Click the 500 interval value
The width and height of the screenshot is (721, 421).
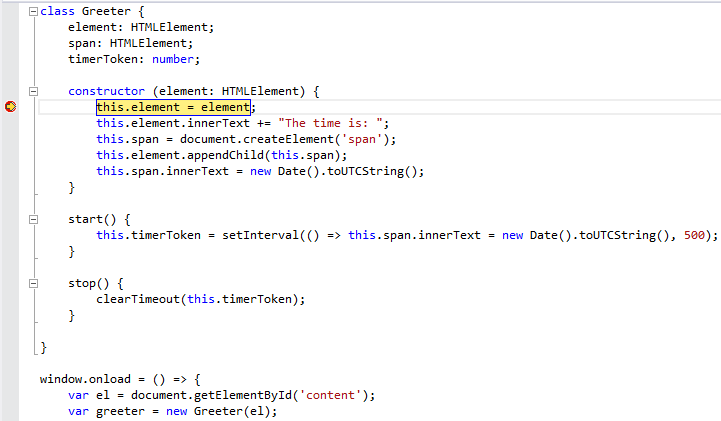(x=694, y=235)
